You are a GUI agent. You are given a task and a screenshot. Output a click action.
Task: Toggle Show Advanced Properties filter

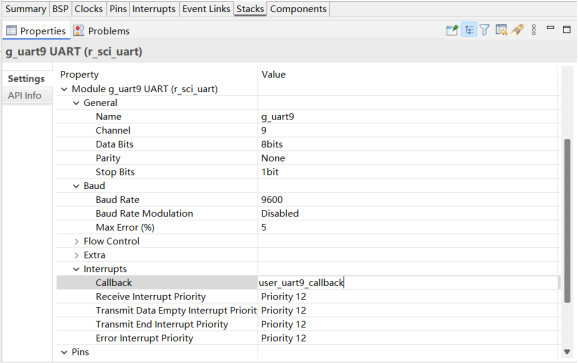(485, 30)
